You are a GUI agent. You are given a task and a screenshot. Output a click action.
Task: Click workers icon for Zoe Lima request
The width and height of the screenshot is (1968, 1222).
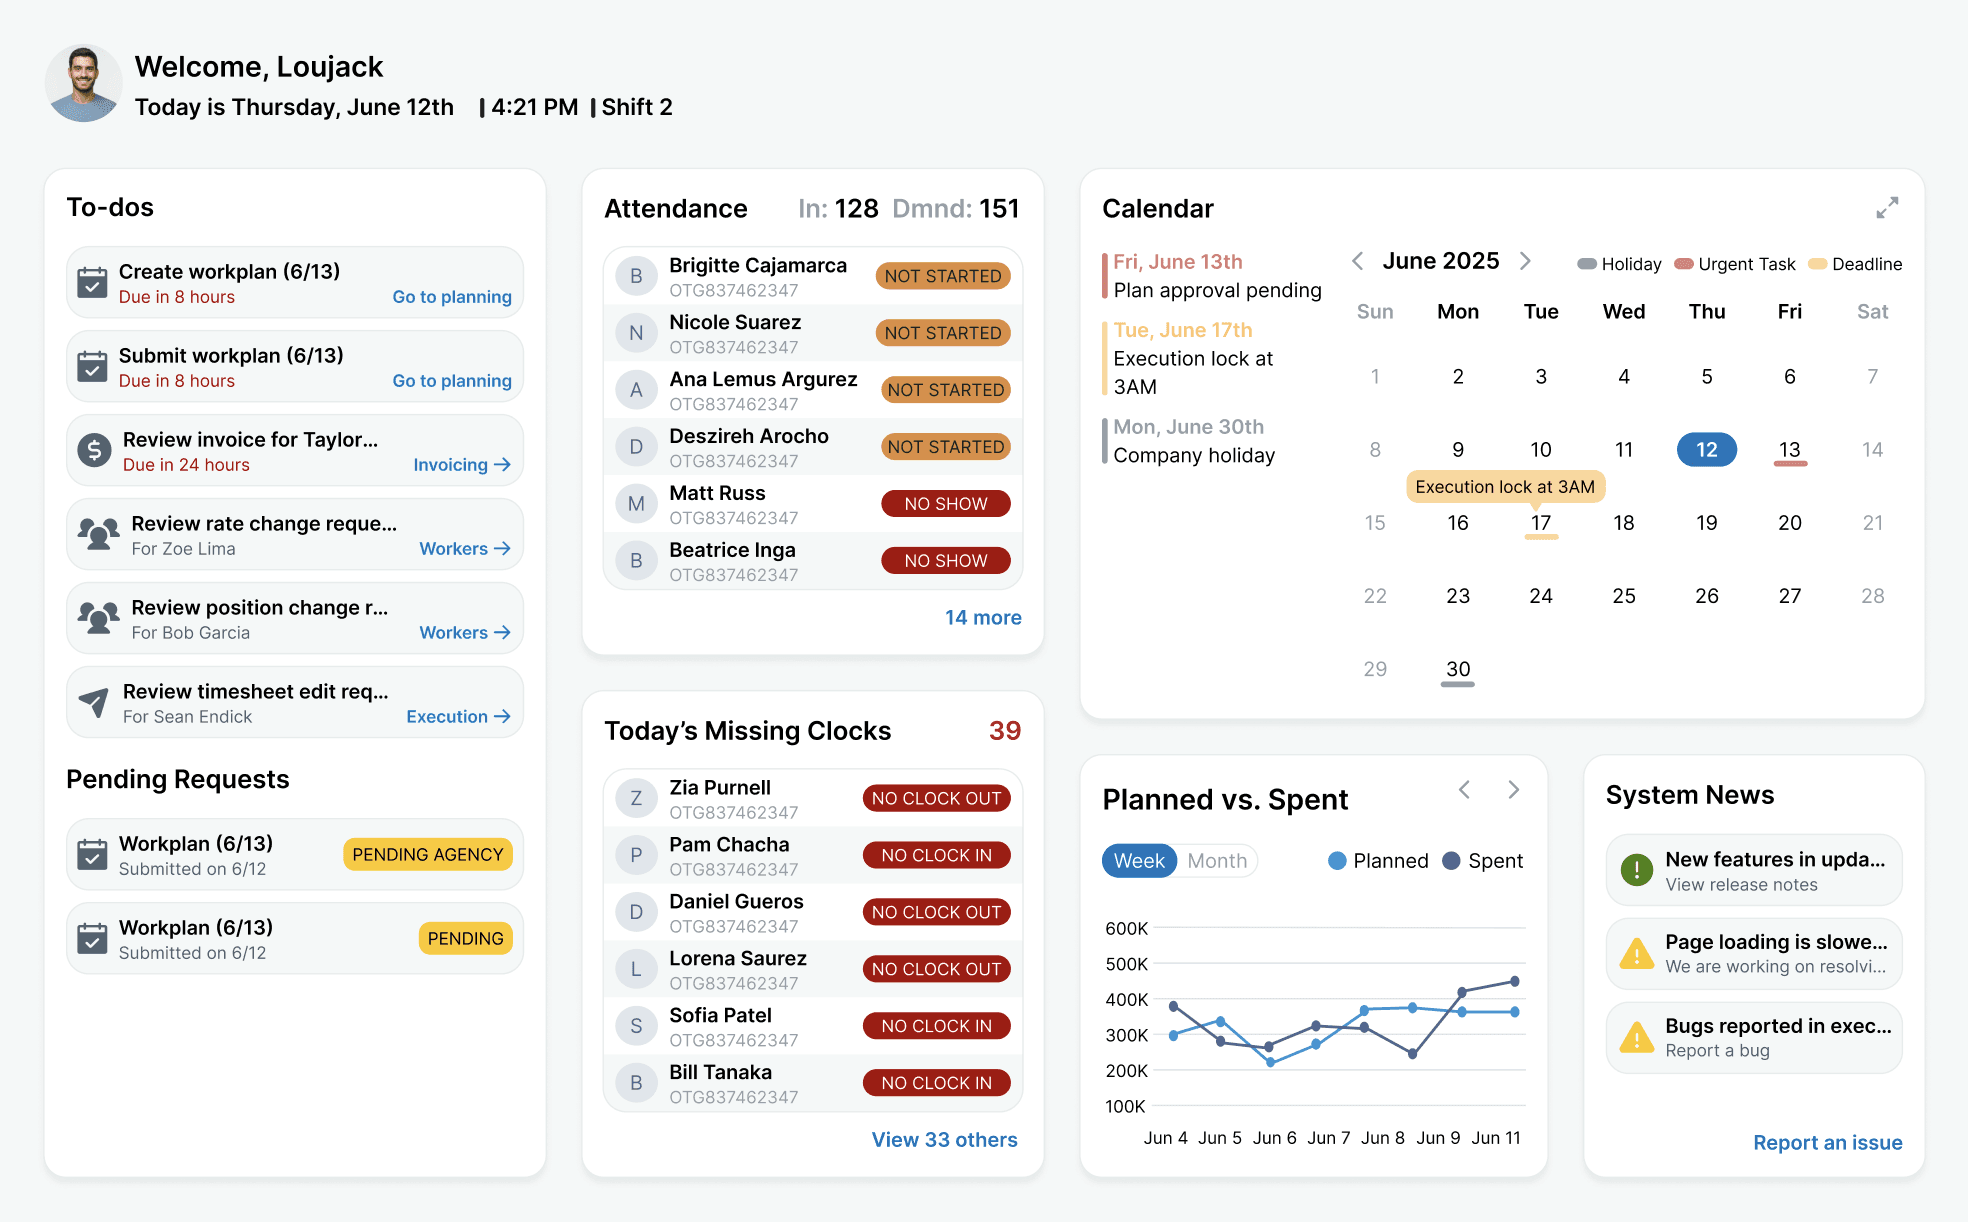99,535
